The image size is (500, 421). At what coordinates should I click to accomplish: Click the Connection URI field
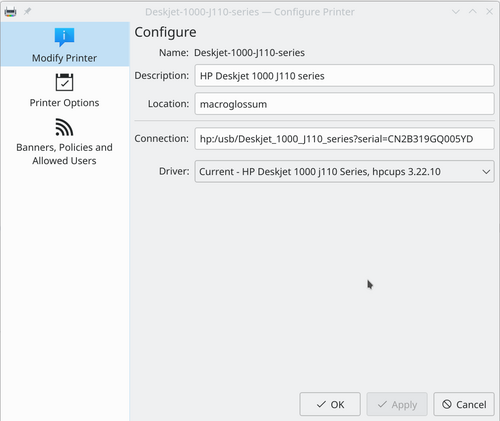pyautogui.click(x=344, y=139)
